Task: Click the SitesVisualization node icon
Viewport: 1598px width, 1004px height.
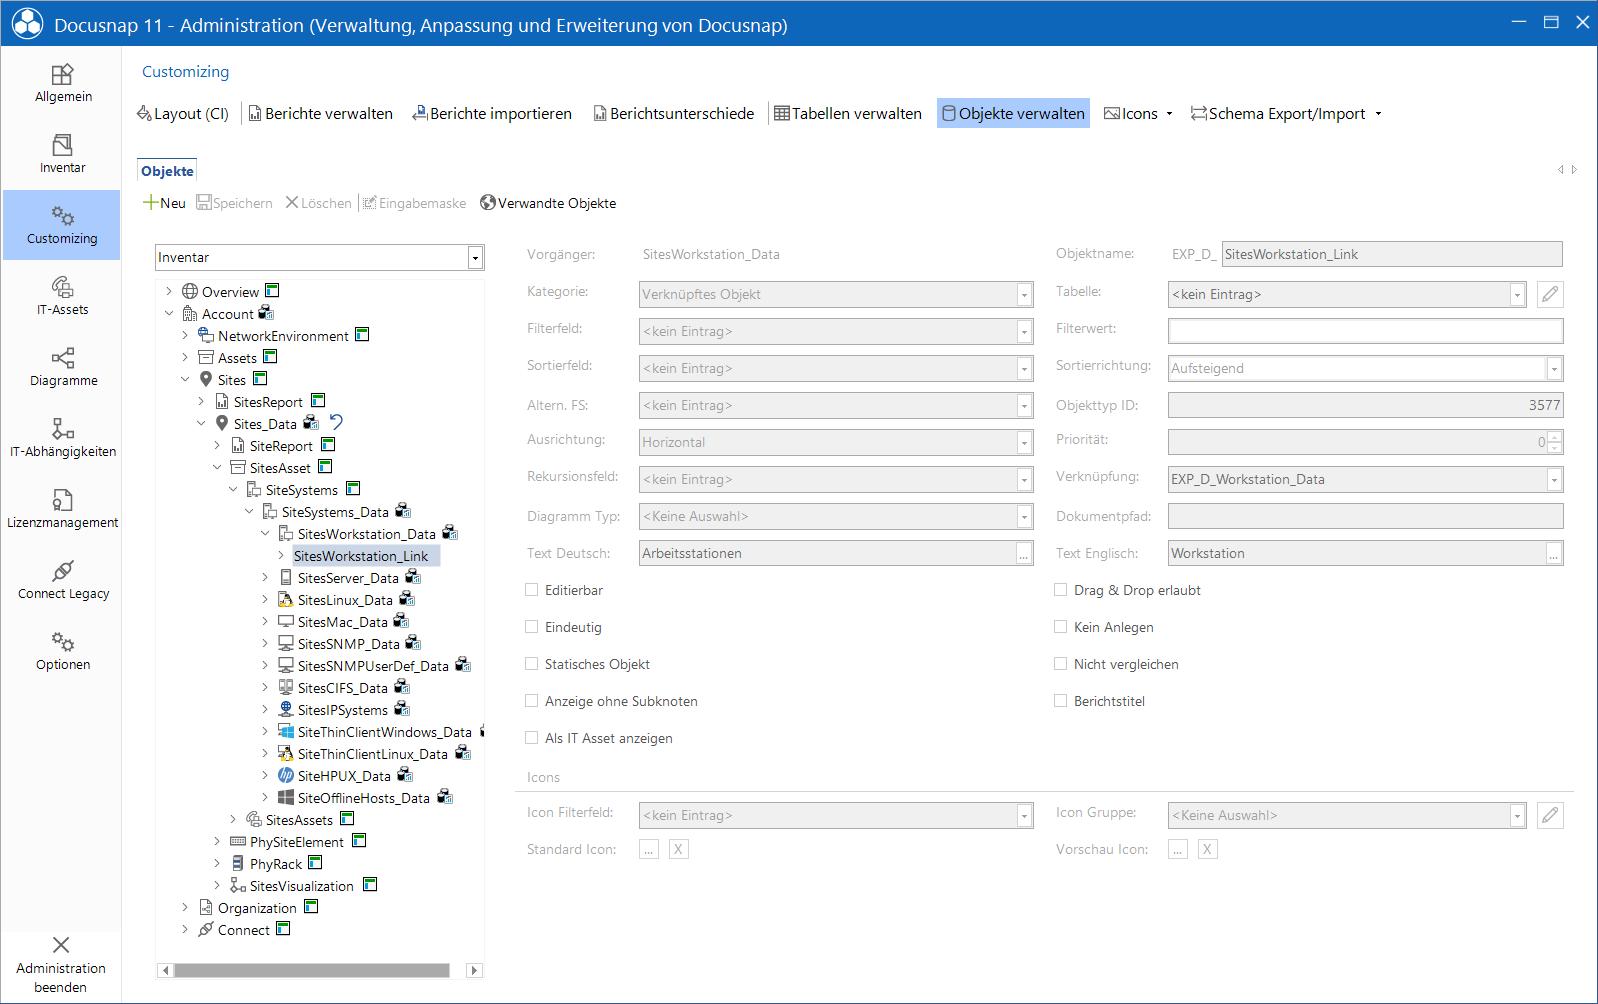Action: point(238,885)
